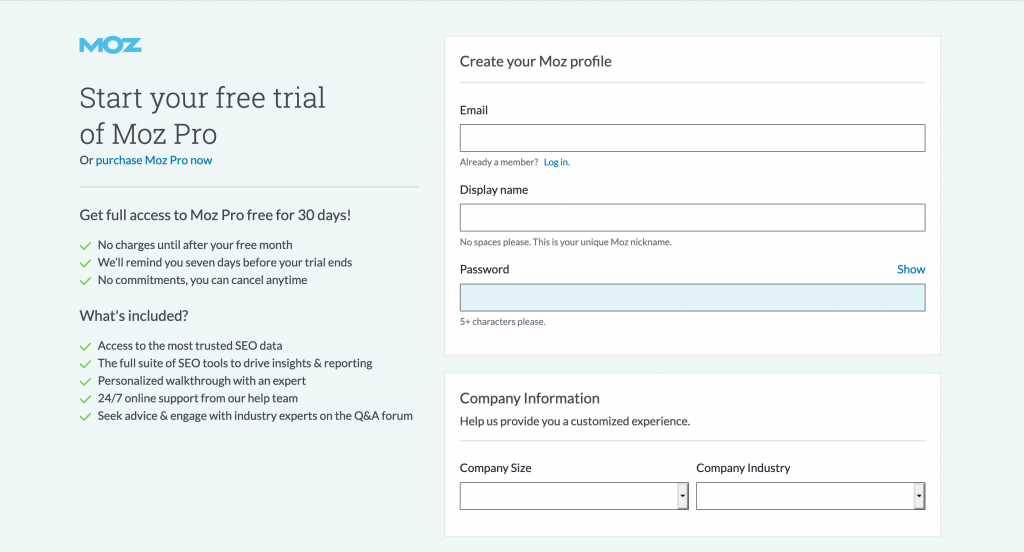The height and width of the screenshot is (552, 1024).
Task: Click the Company Industry dropdown arrow
Action: pyautogui.click(x=919, y=496)
